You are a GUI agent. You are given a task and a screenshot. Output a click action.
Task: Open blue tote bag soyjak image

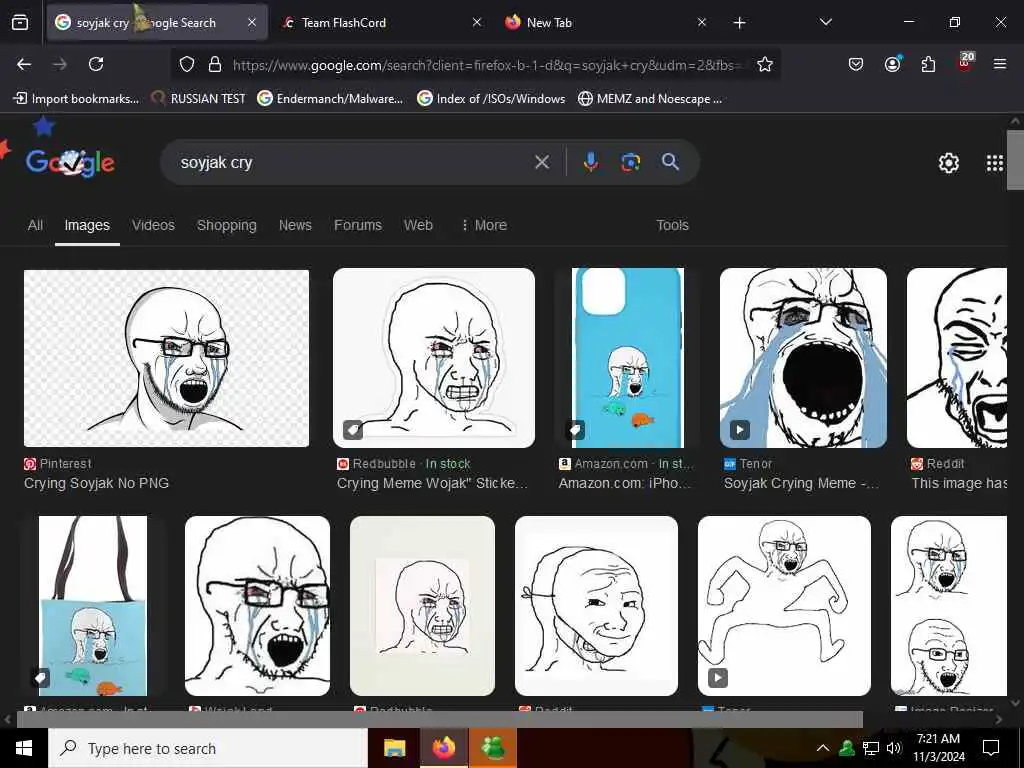point(93,606)
